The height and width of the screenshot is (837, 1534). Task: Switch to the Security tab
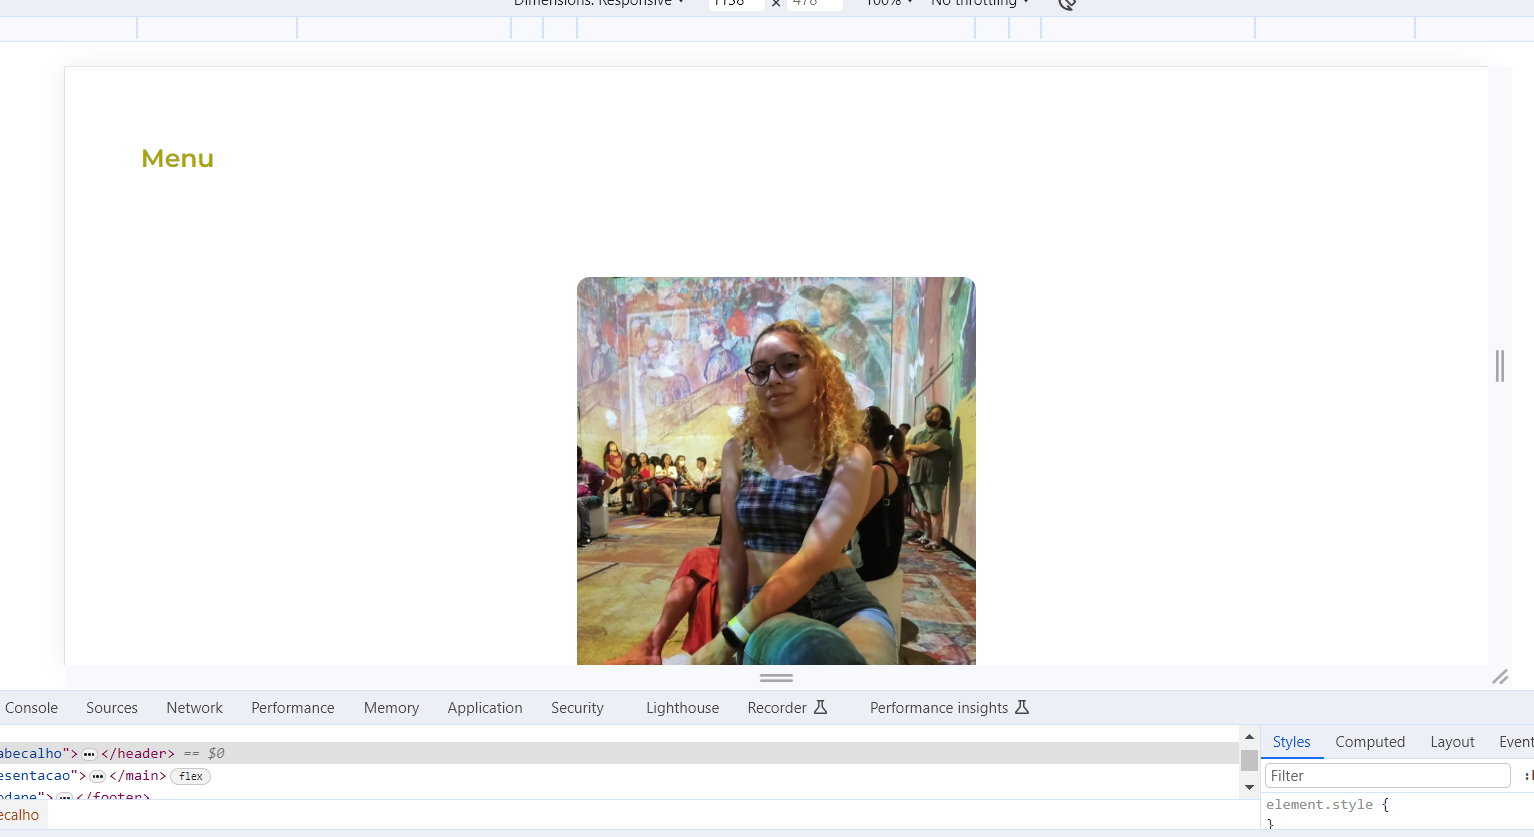577,708
